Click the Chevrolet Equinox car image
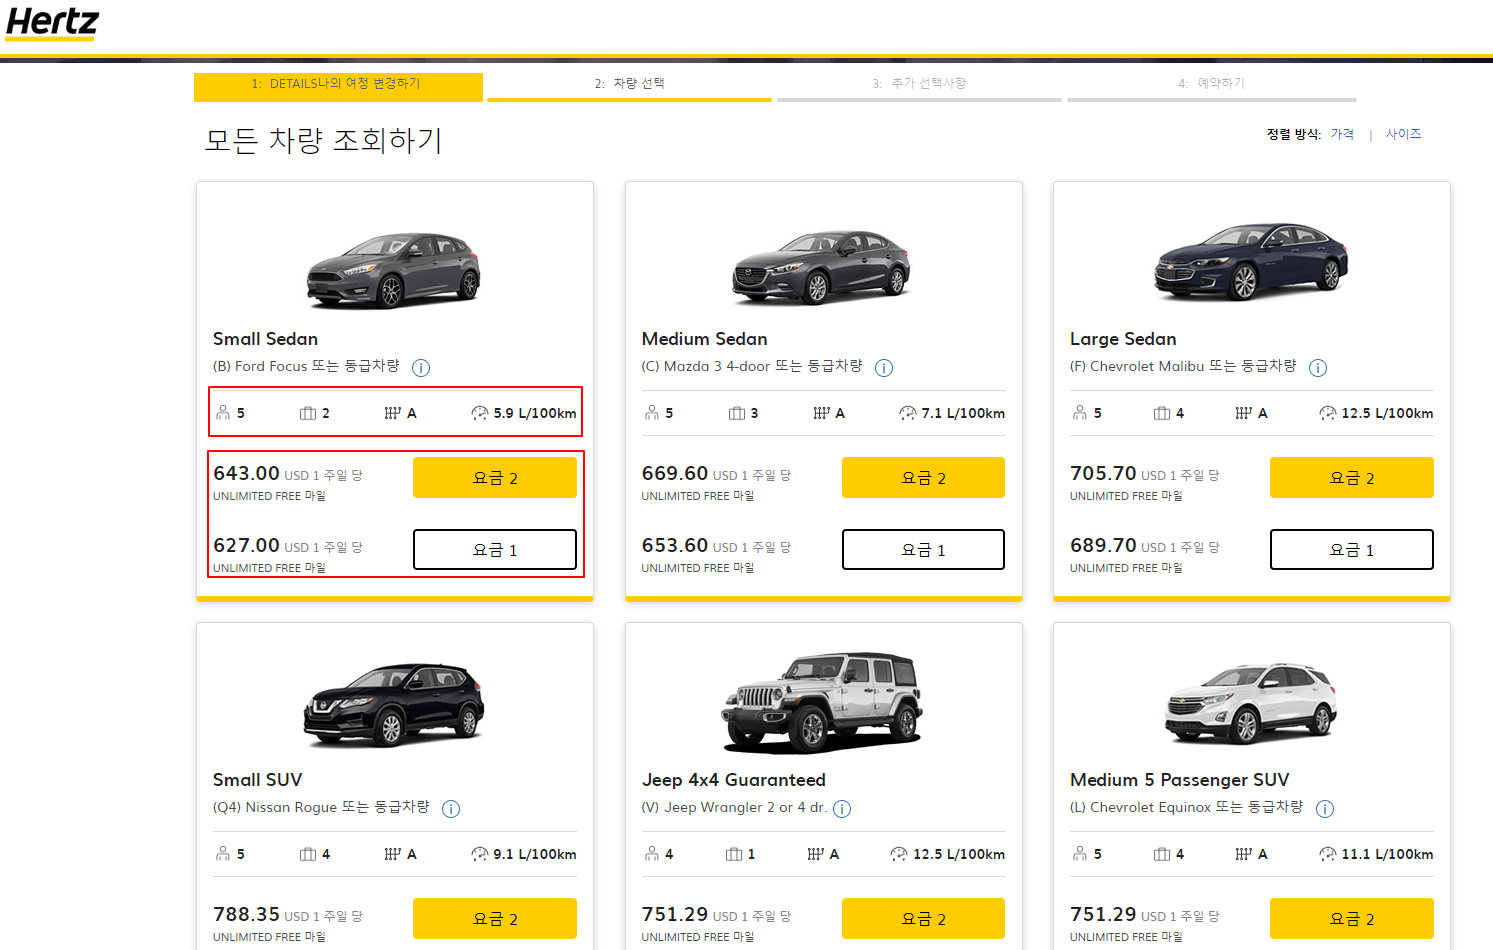 (1251, 704)
